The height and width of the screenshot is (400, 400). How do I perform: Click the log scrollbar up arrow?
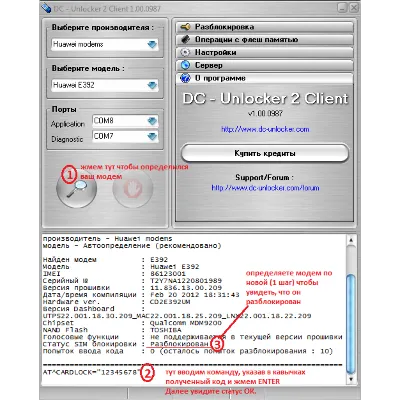pyautogui.click(x=351, y=241)
